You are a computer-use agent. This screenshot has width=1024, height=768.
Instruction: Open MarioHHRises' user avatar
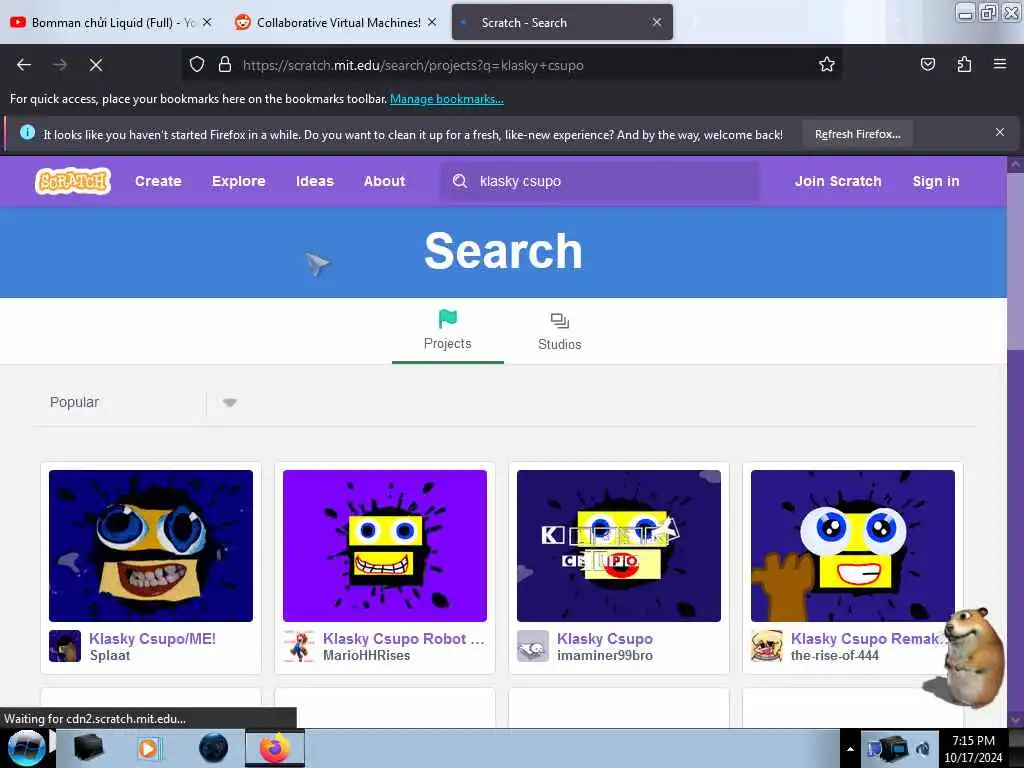click(299, 646)
